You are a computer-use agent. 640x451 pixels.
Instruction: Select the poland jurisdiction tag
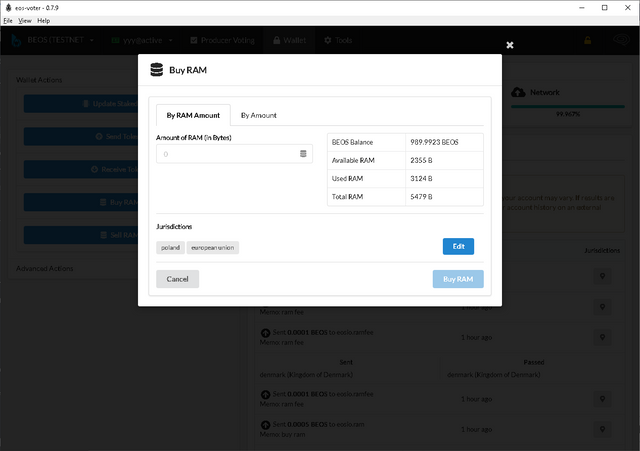point(170,247)
